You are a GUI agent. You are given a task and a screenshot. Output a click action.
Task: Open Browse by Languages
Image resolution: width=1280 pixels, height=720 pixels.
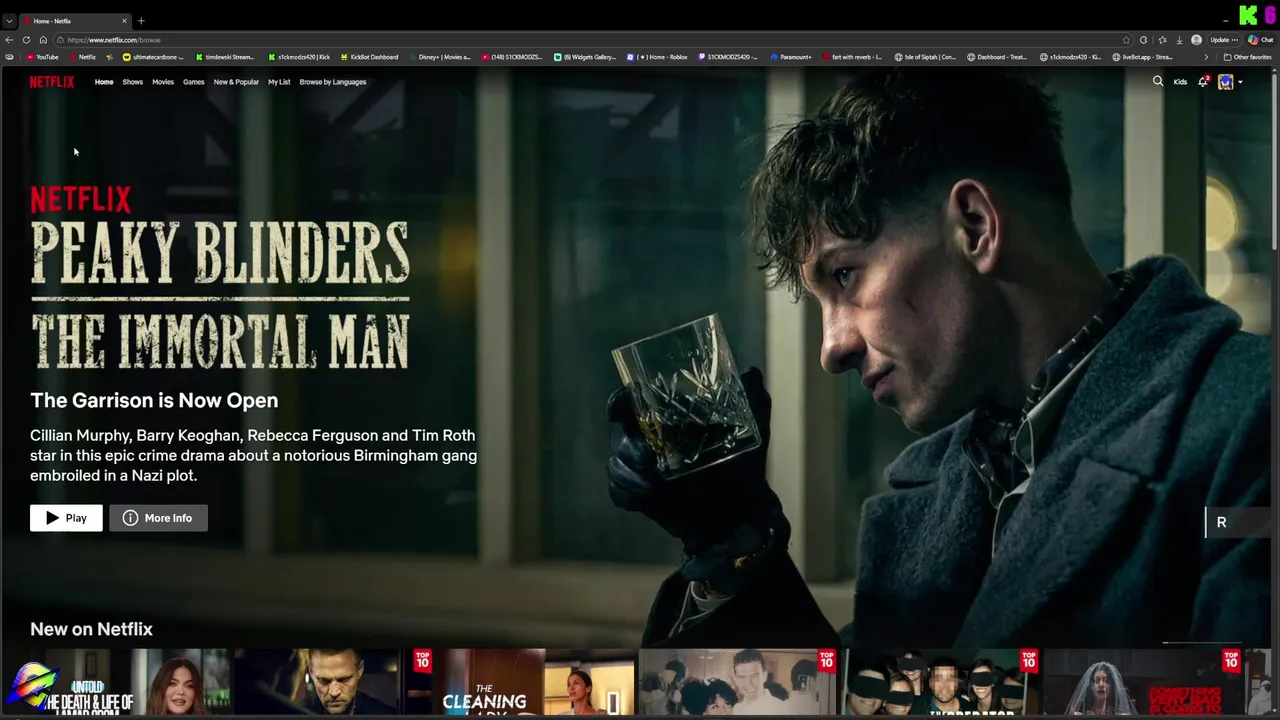(x=333, y=82)
